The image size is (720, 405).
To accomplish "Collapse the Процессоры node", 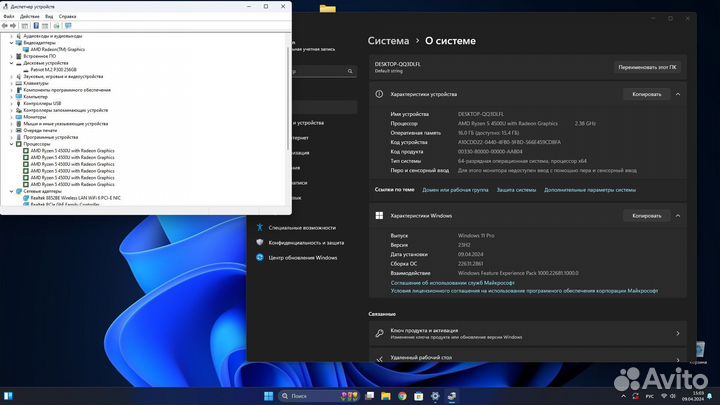I will click(x=11, y=144).
